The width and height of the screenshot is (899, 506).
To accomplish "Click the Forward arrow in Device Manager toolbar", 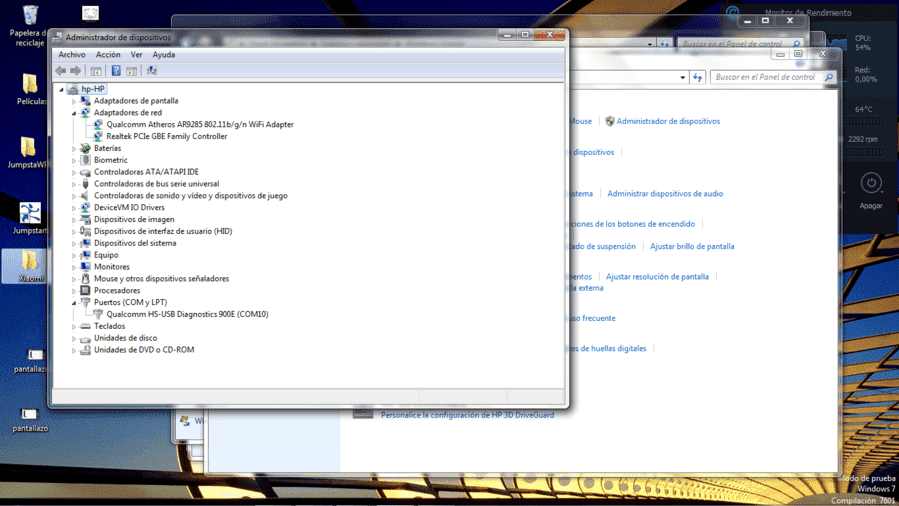I will click(76, 71).
